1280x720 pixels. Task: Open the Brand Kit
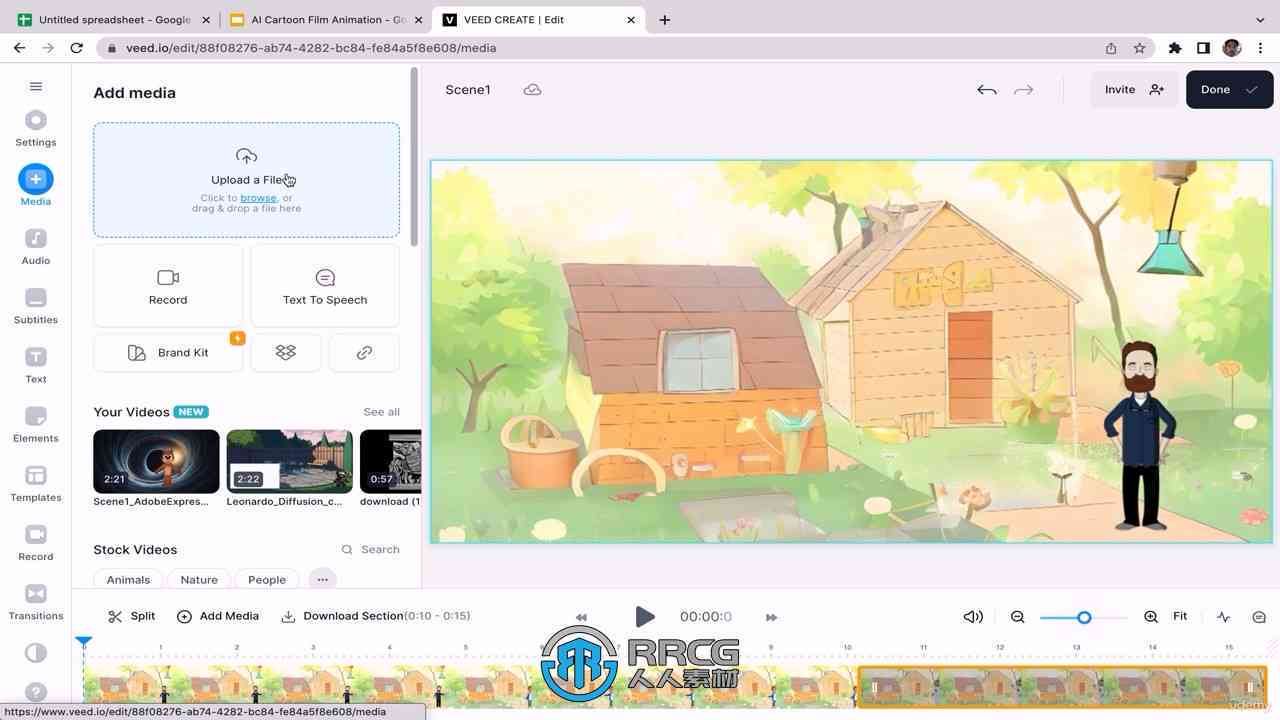click(x=168, y=352)
